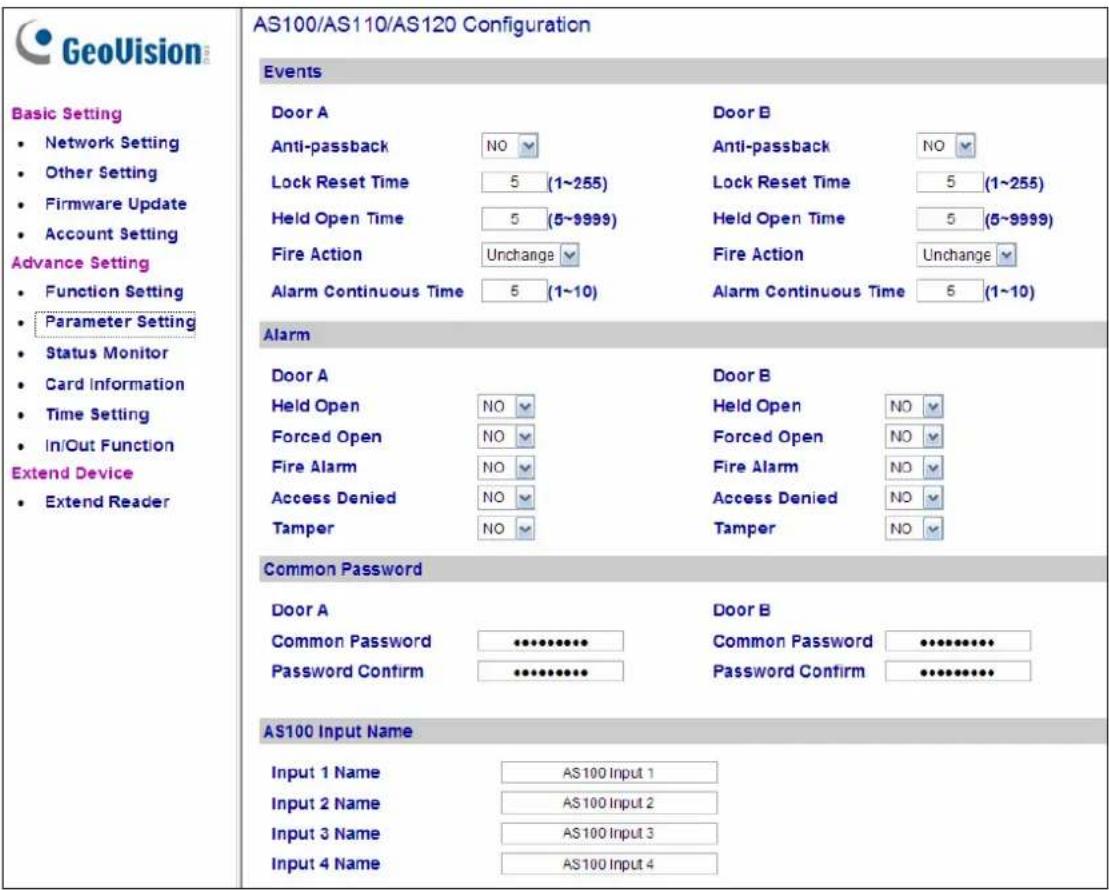This screenshot has width=1109, height=890.
Task: Open Extend Reader page
Action: point(107,502)
